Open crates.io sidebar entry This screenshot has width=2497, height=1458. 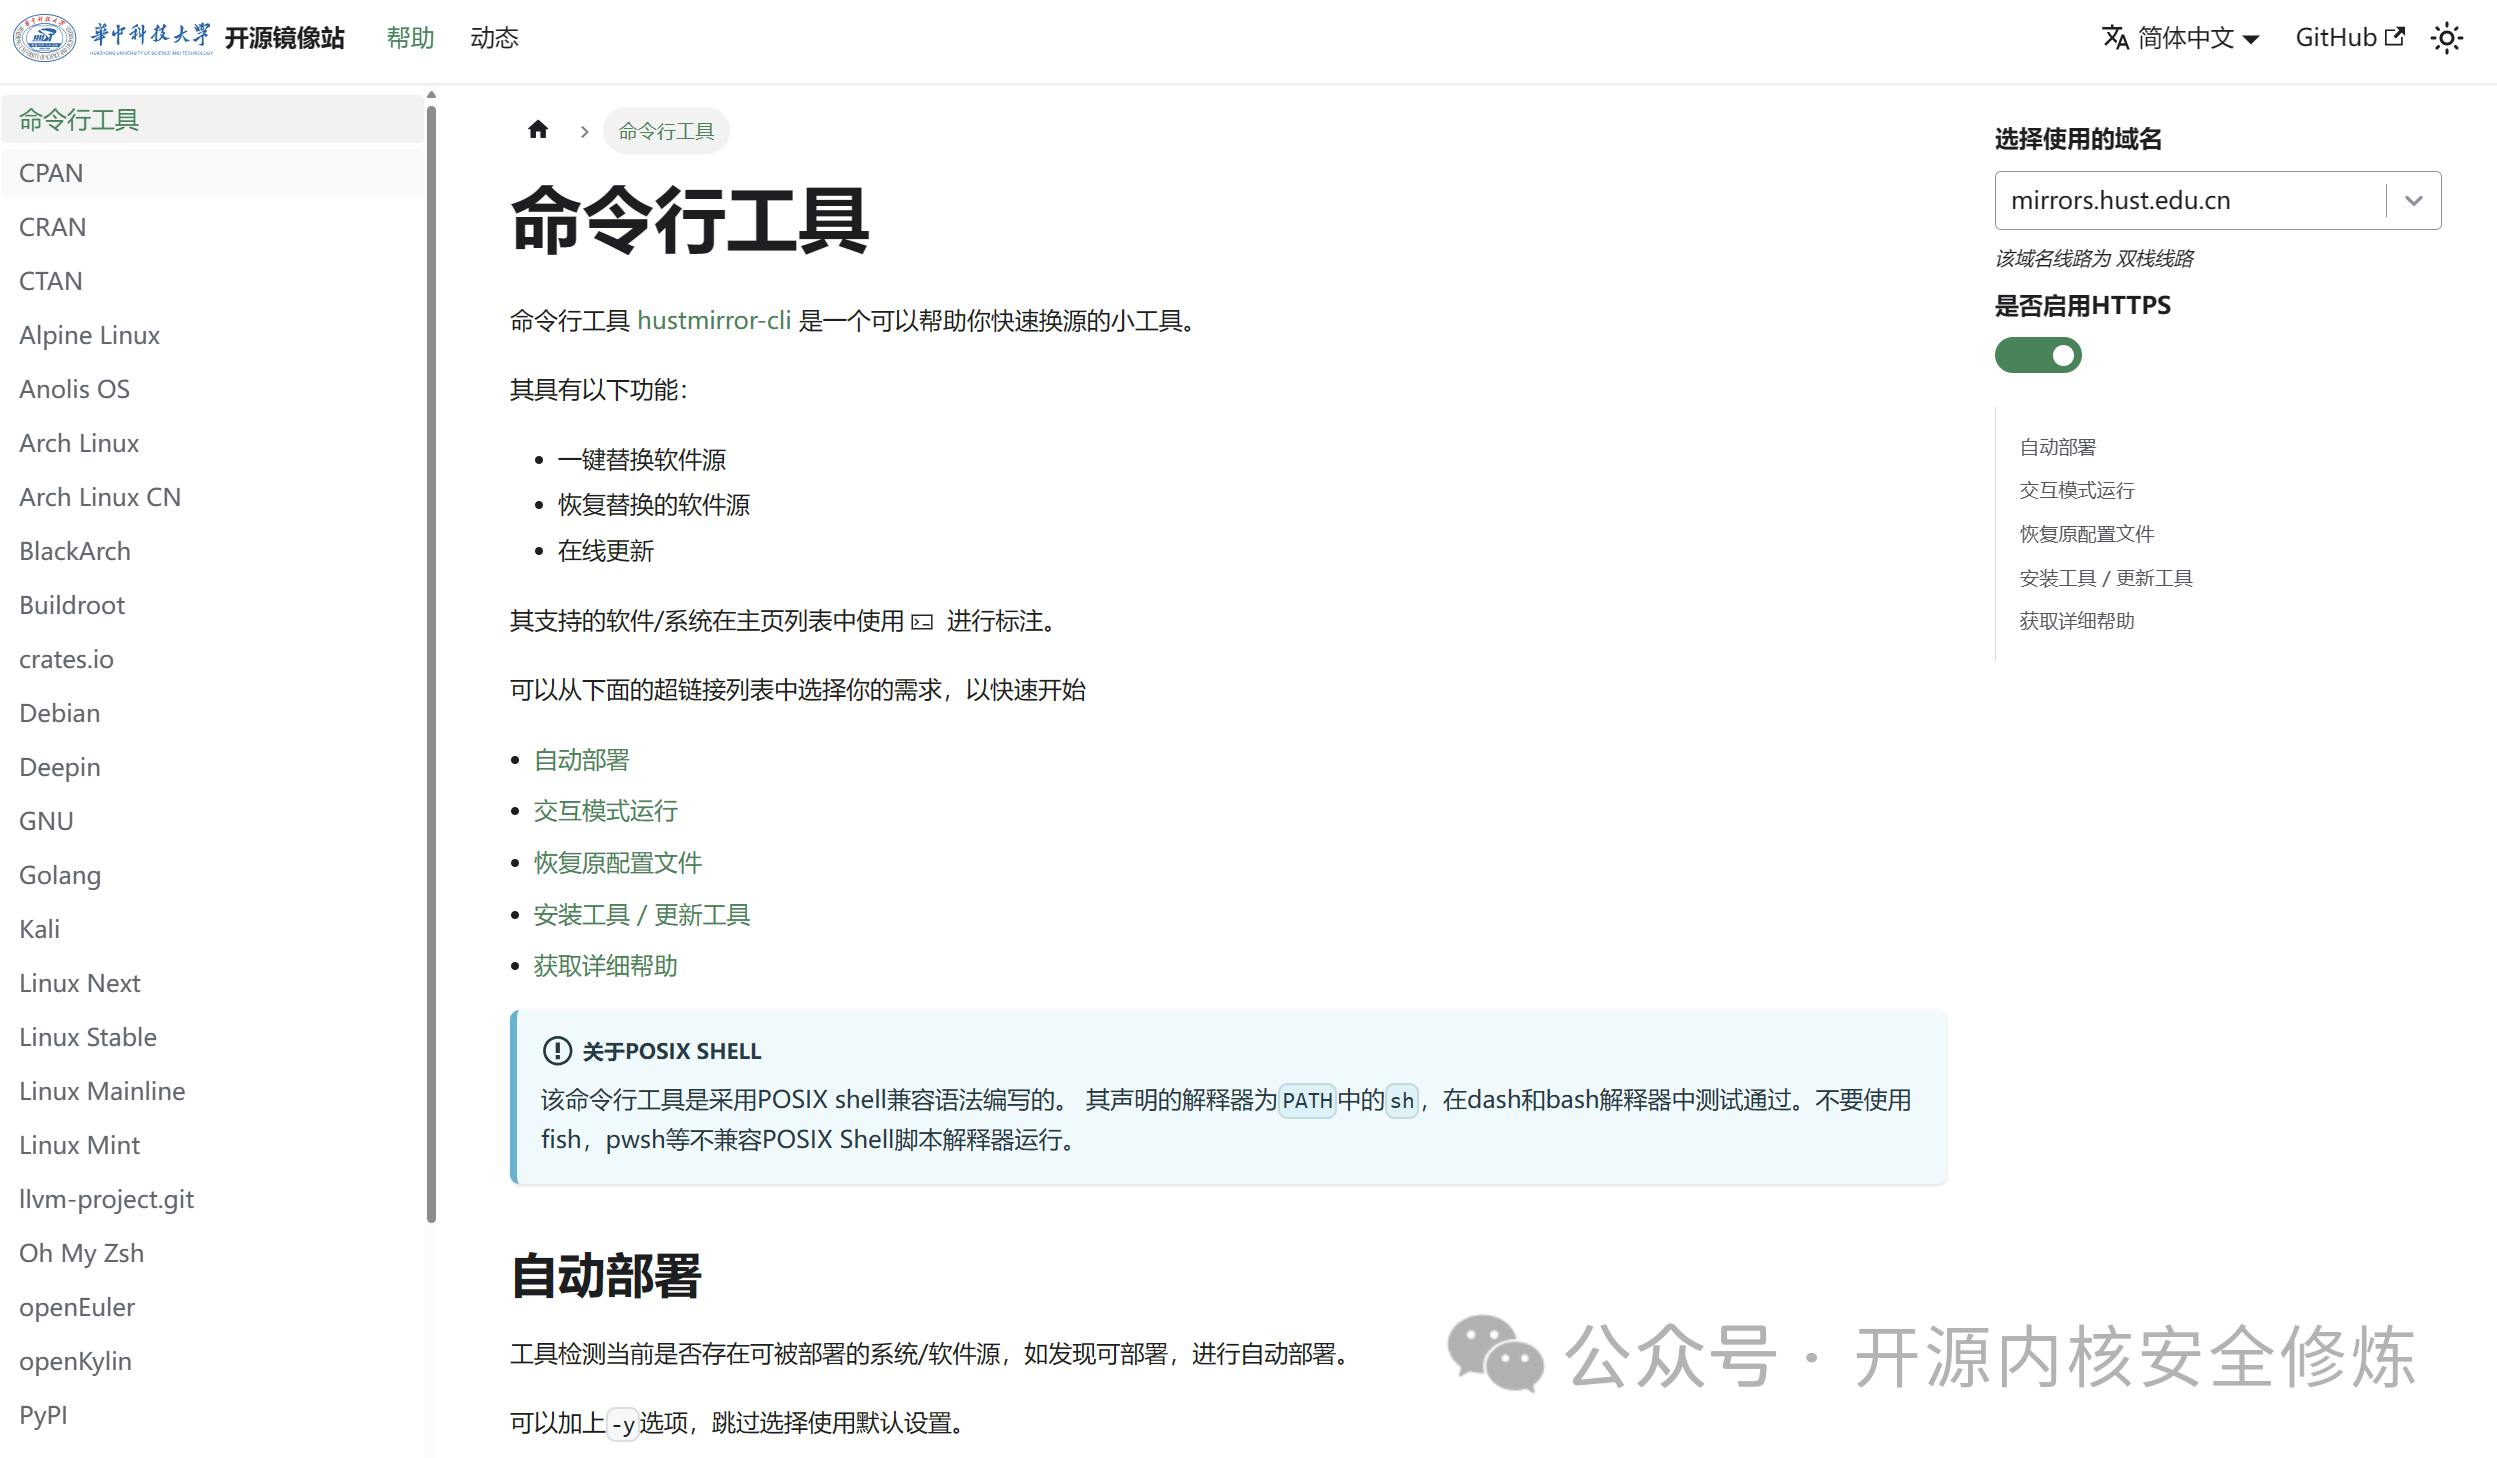[x=212, y=659]
